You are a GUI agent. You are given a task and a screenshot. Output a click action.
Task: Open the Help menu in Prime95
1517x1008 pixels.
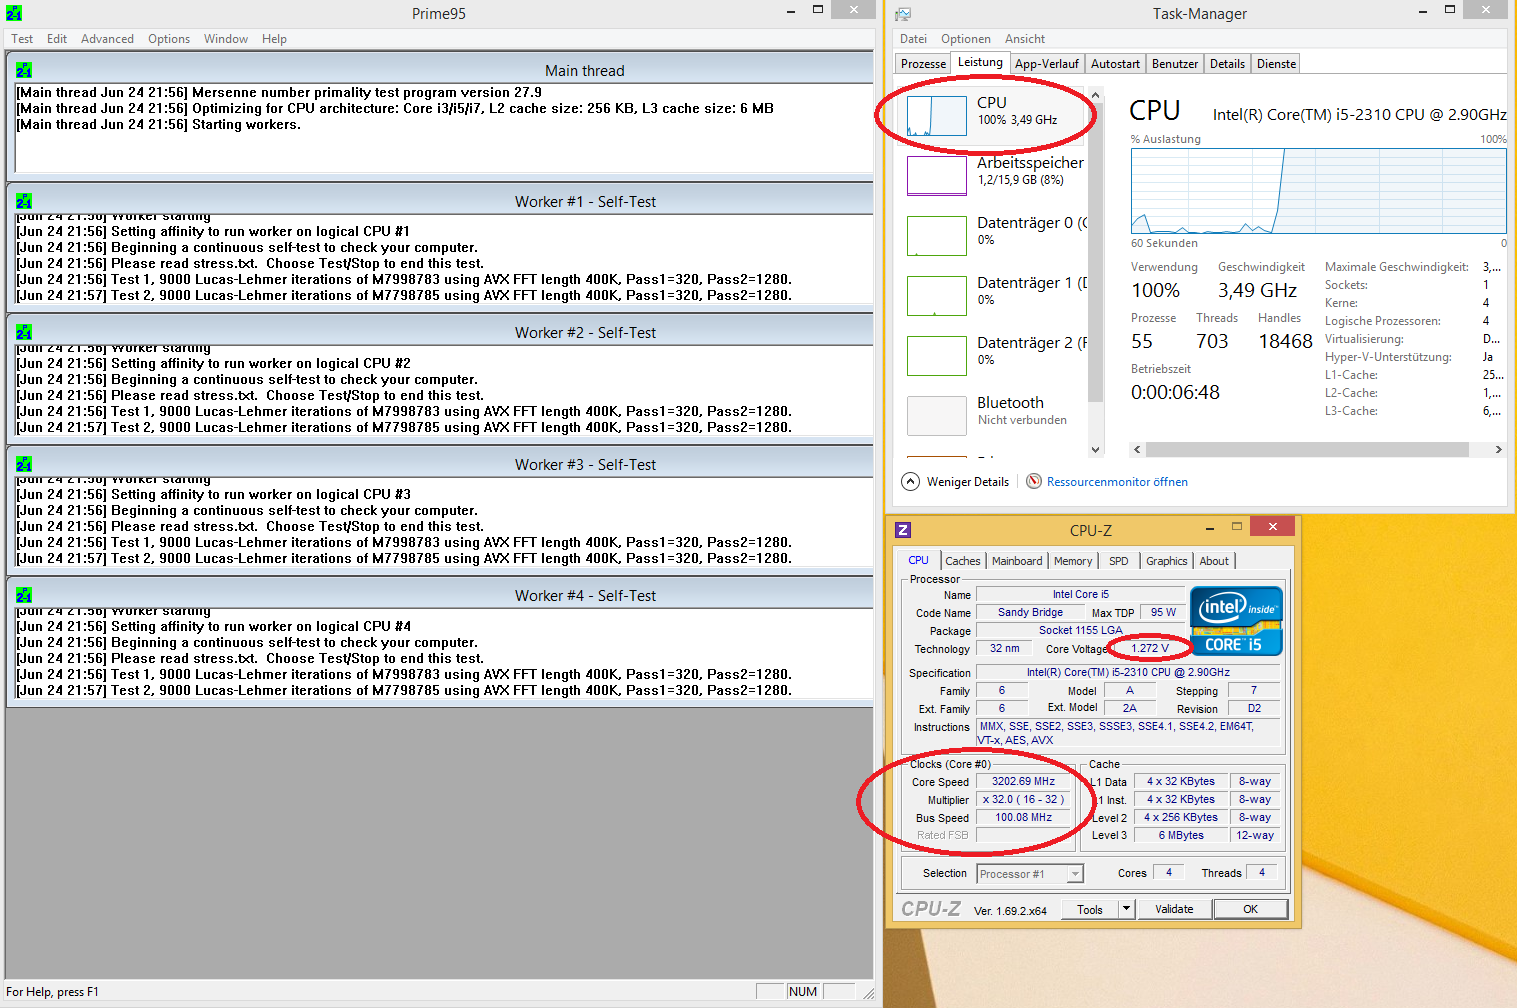tap(274, 39)
